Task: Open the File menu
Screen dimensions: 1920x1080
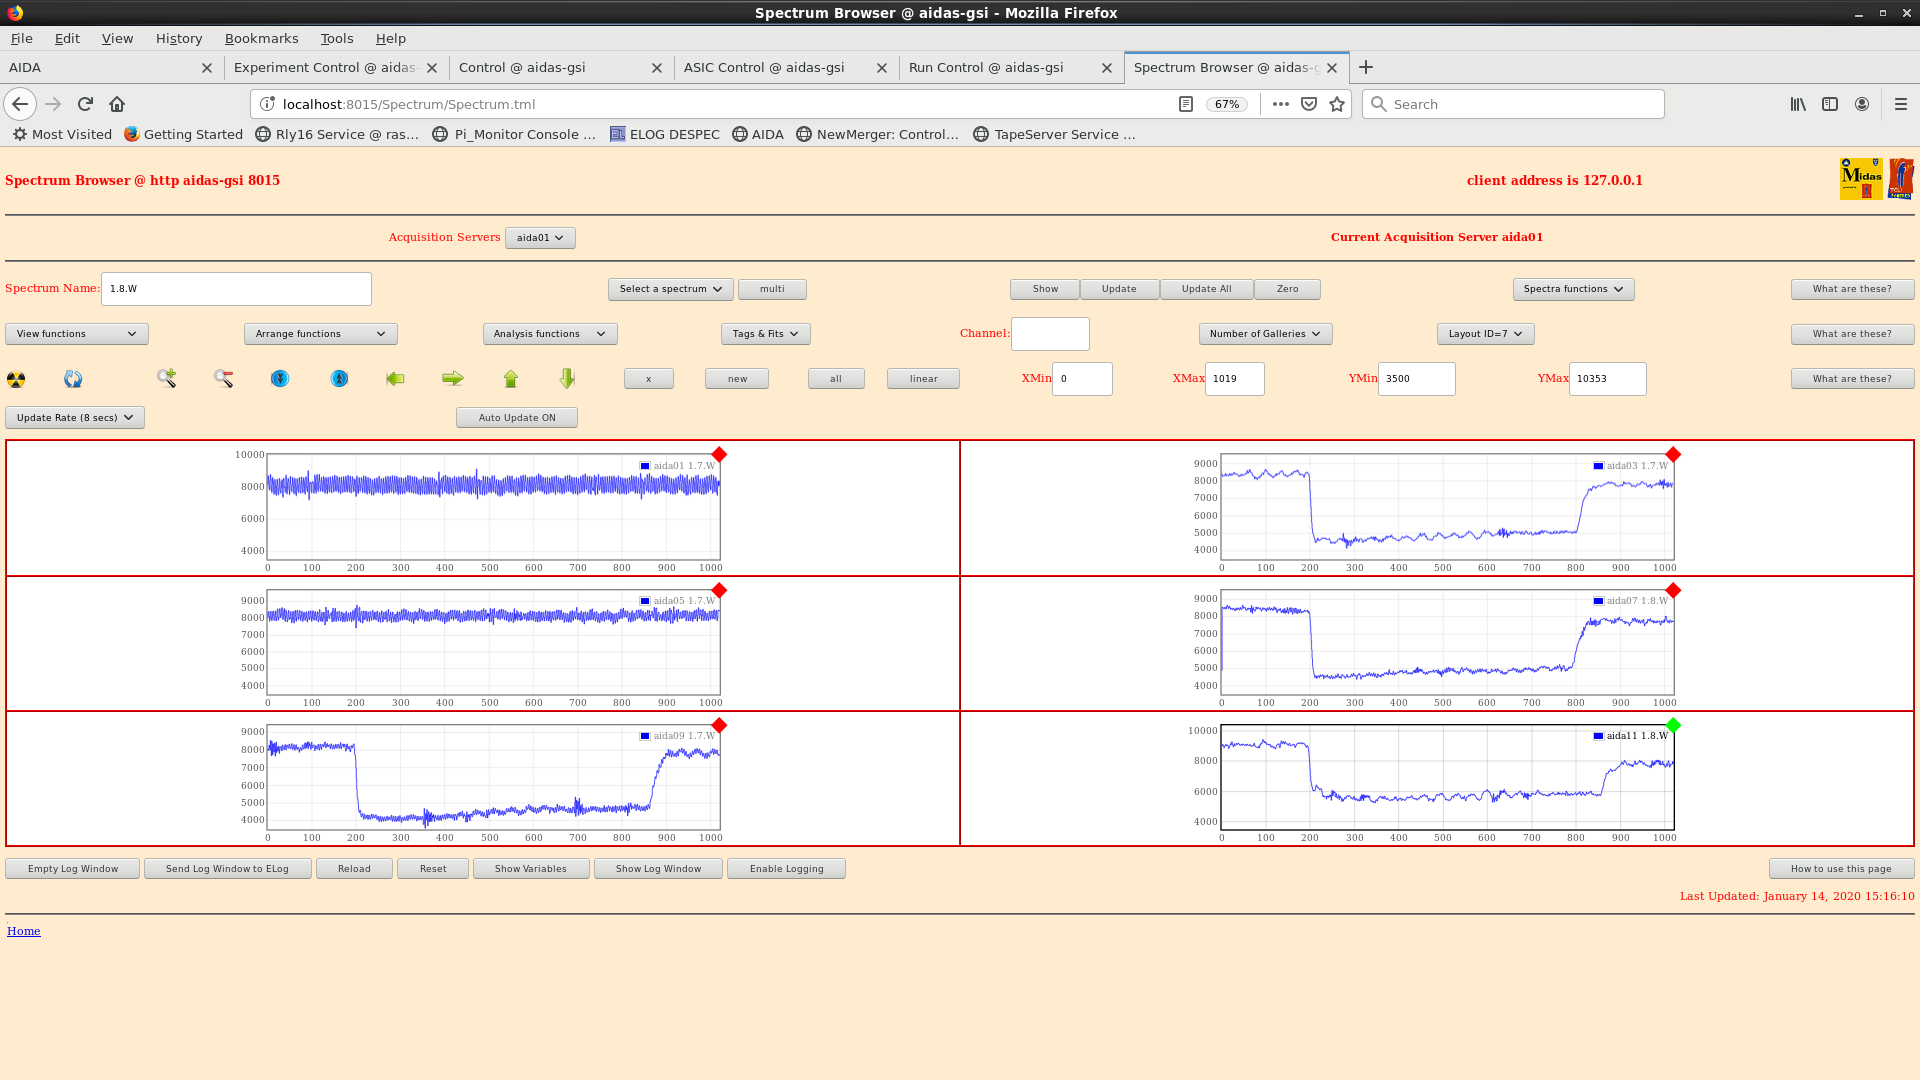Action: (x=22, y=38)
